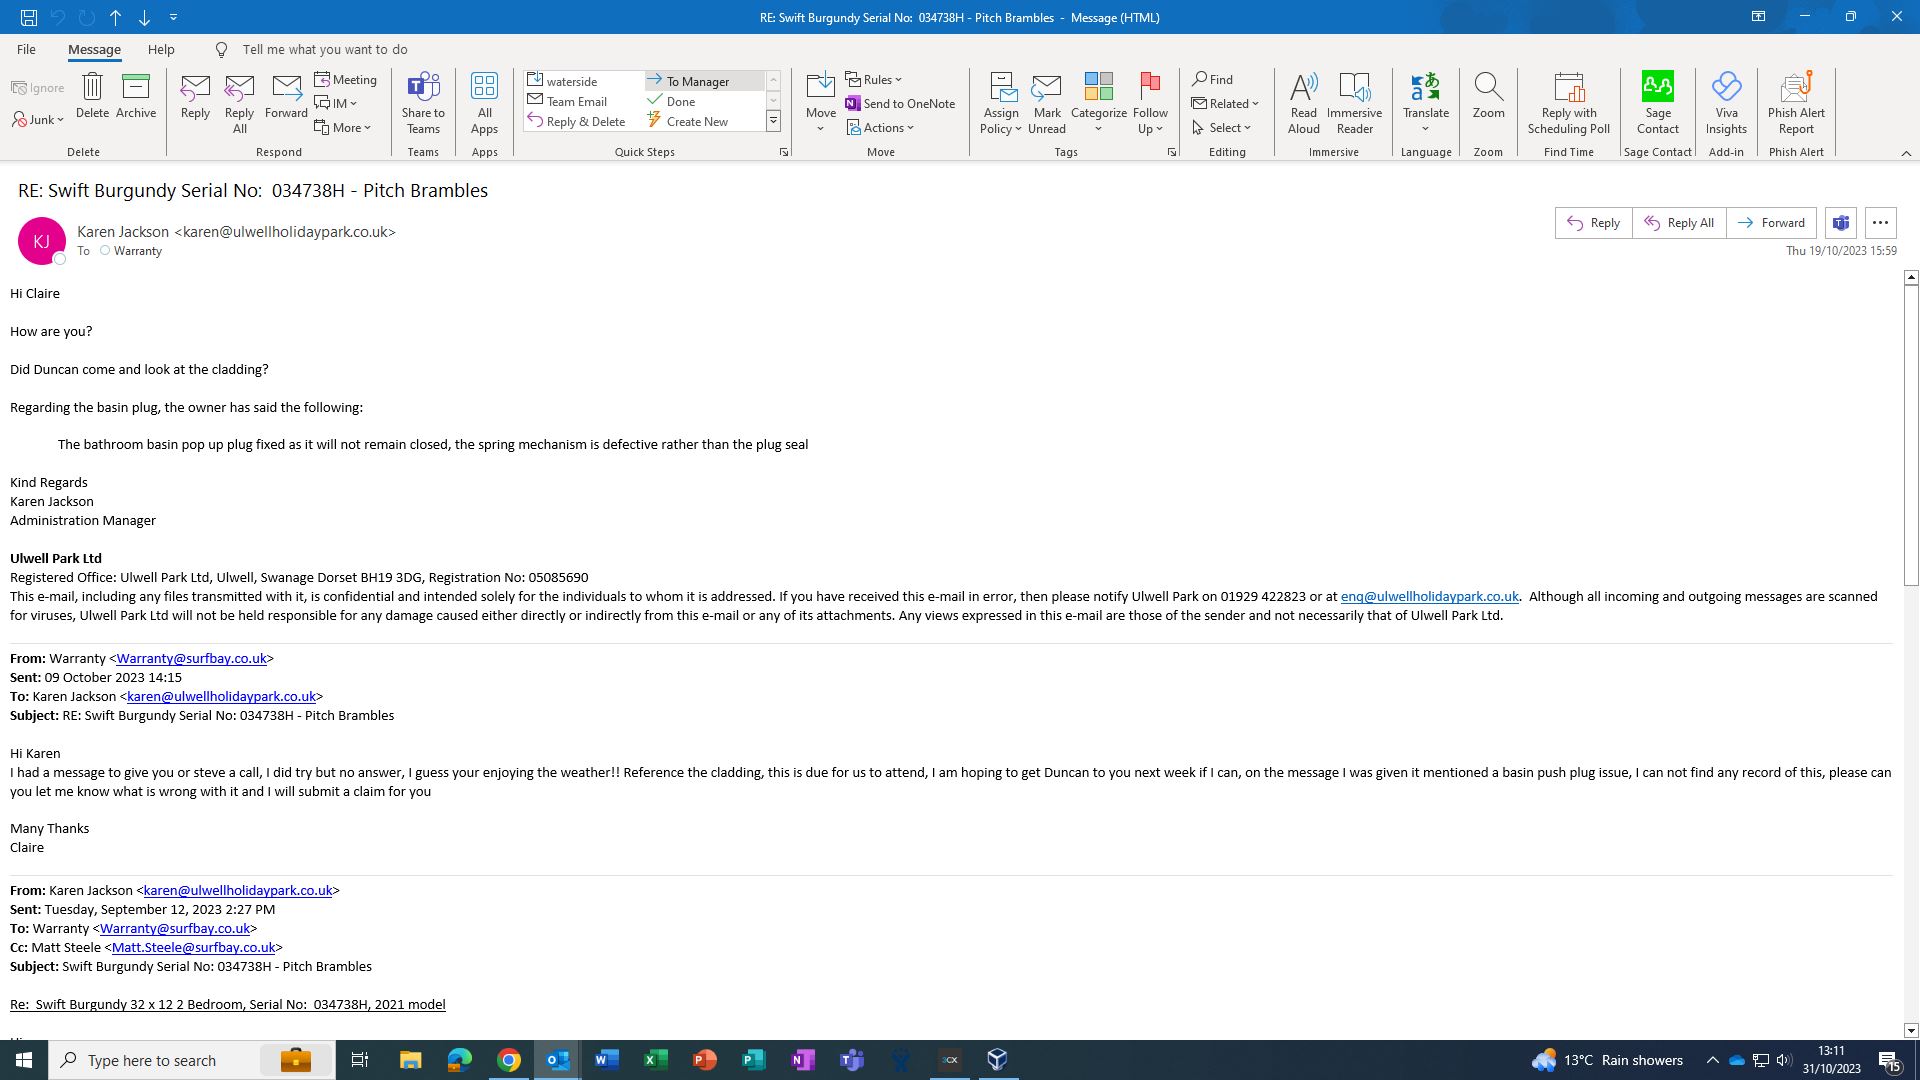This screenshot has height=1080, width=1920.
Task: Open Viva Insights add-in
Action: (1726, 102)
